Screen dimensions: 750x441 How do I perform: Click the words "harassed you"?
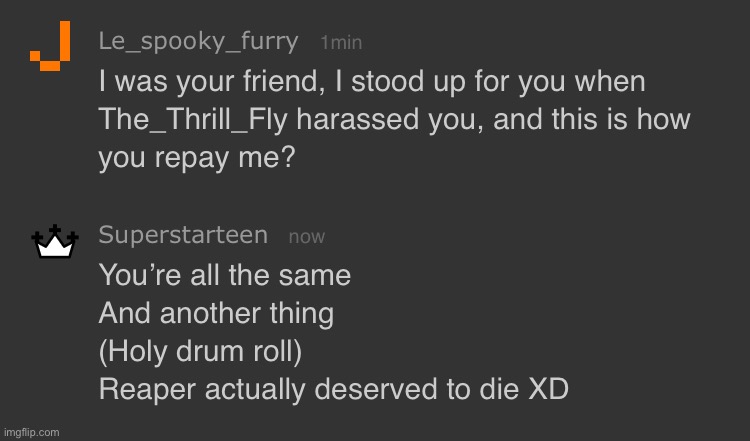pyautogui.click(x=391, y=119)
